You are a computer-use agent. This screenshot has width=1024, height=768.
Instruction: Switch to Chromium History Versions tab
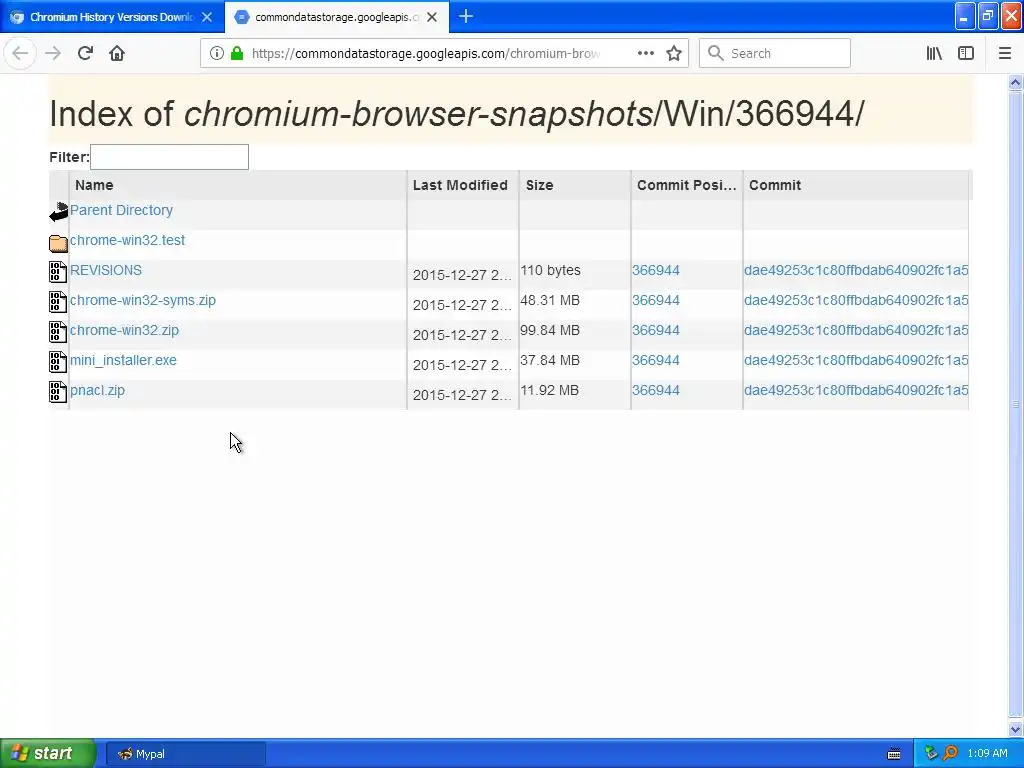pos(112,17)
